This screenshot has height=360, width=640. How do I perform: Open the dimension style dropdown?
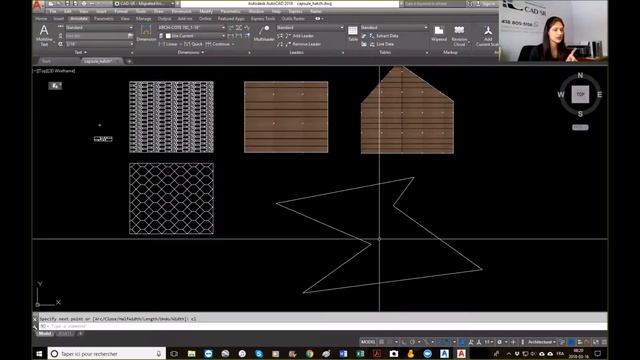(x=191, y=28)
